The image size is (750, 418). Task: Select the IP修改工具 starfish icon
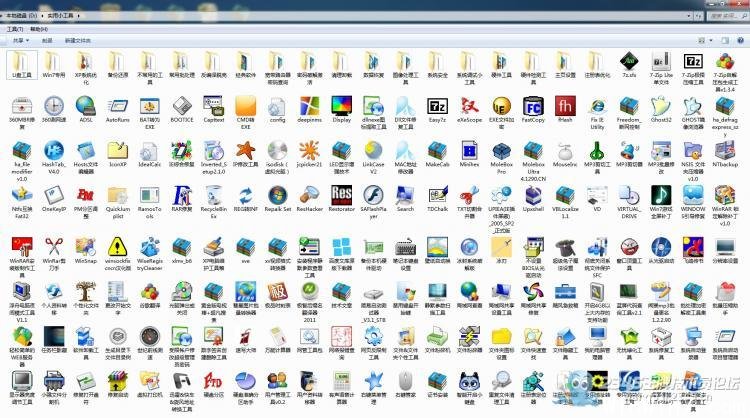point(245,151)
